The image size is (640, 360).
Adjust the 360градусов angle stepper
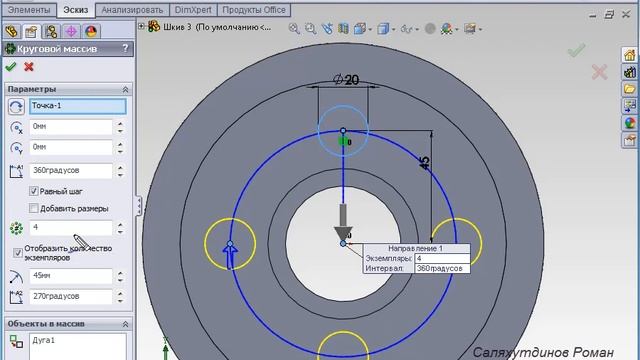pyautogui.click(x=120, y=171)
